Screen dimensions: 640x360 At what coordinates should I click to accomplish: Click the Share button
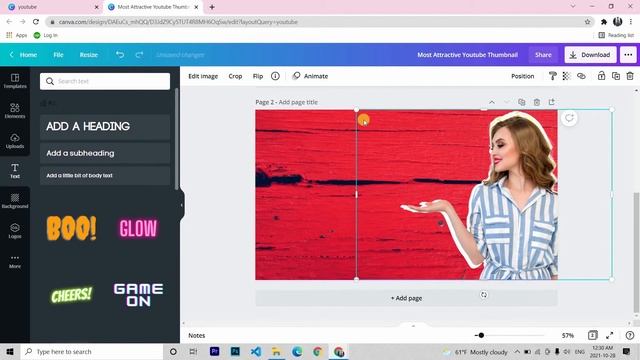click(543, 55)
